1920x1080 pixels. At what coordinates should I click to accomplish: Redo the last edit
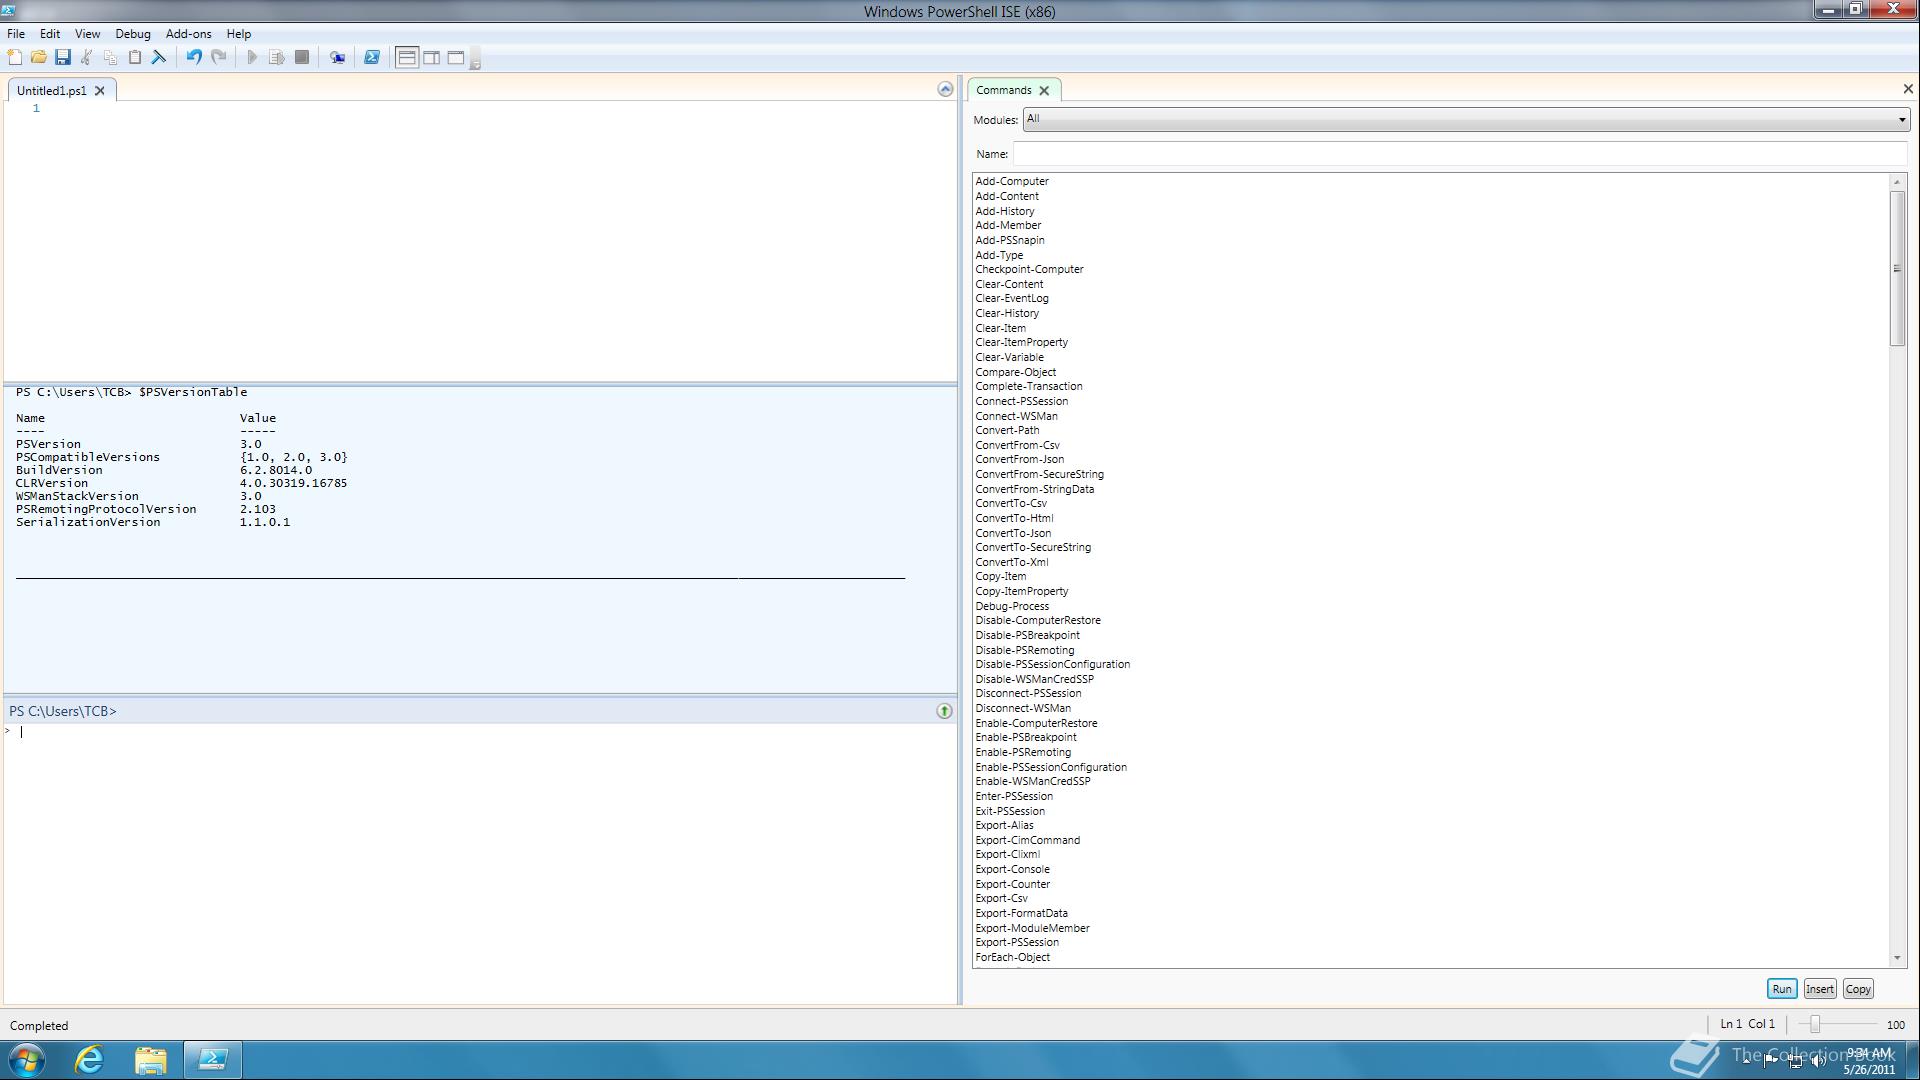point(218,57)
